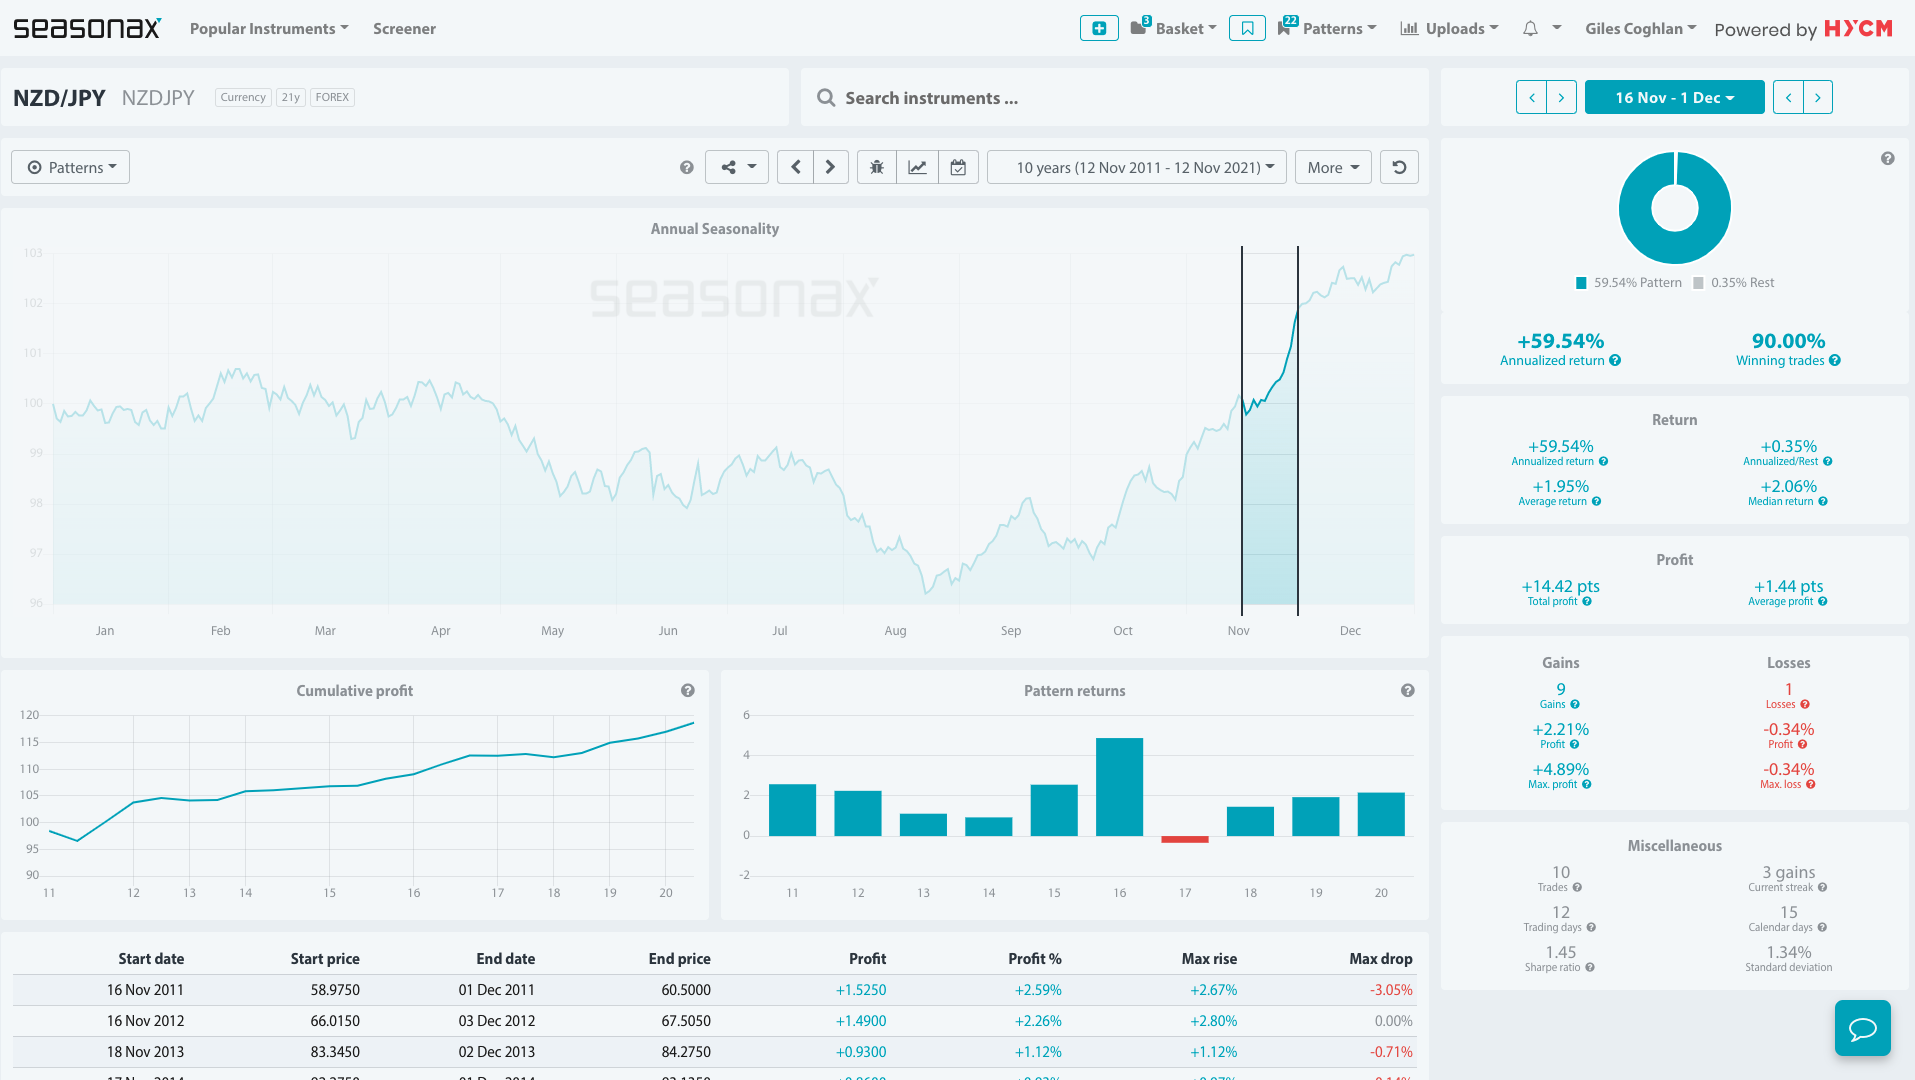Click the +59.54% annualized return headline value

(1560, 341)
